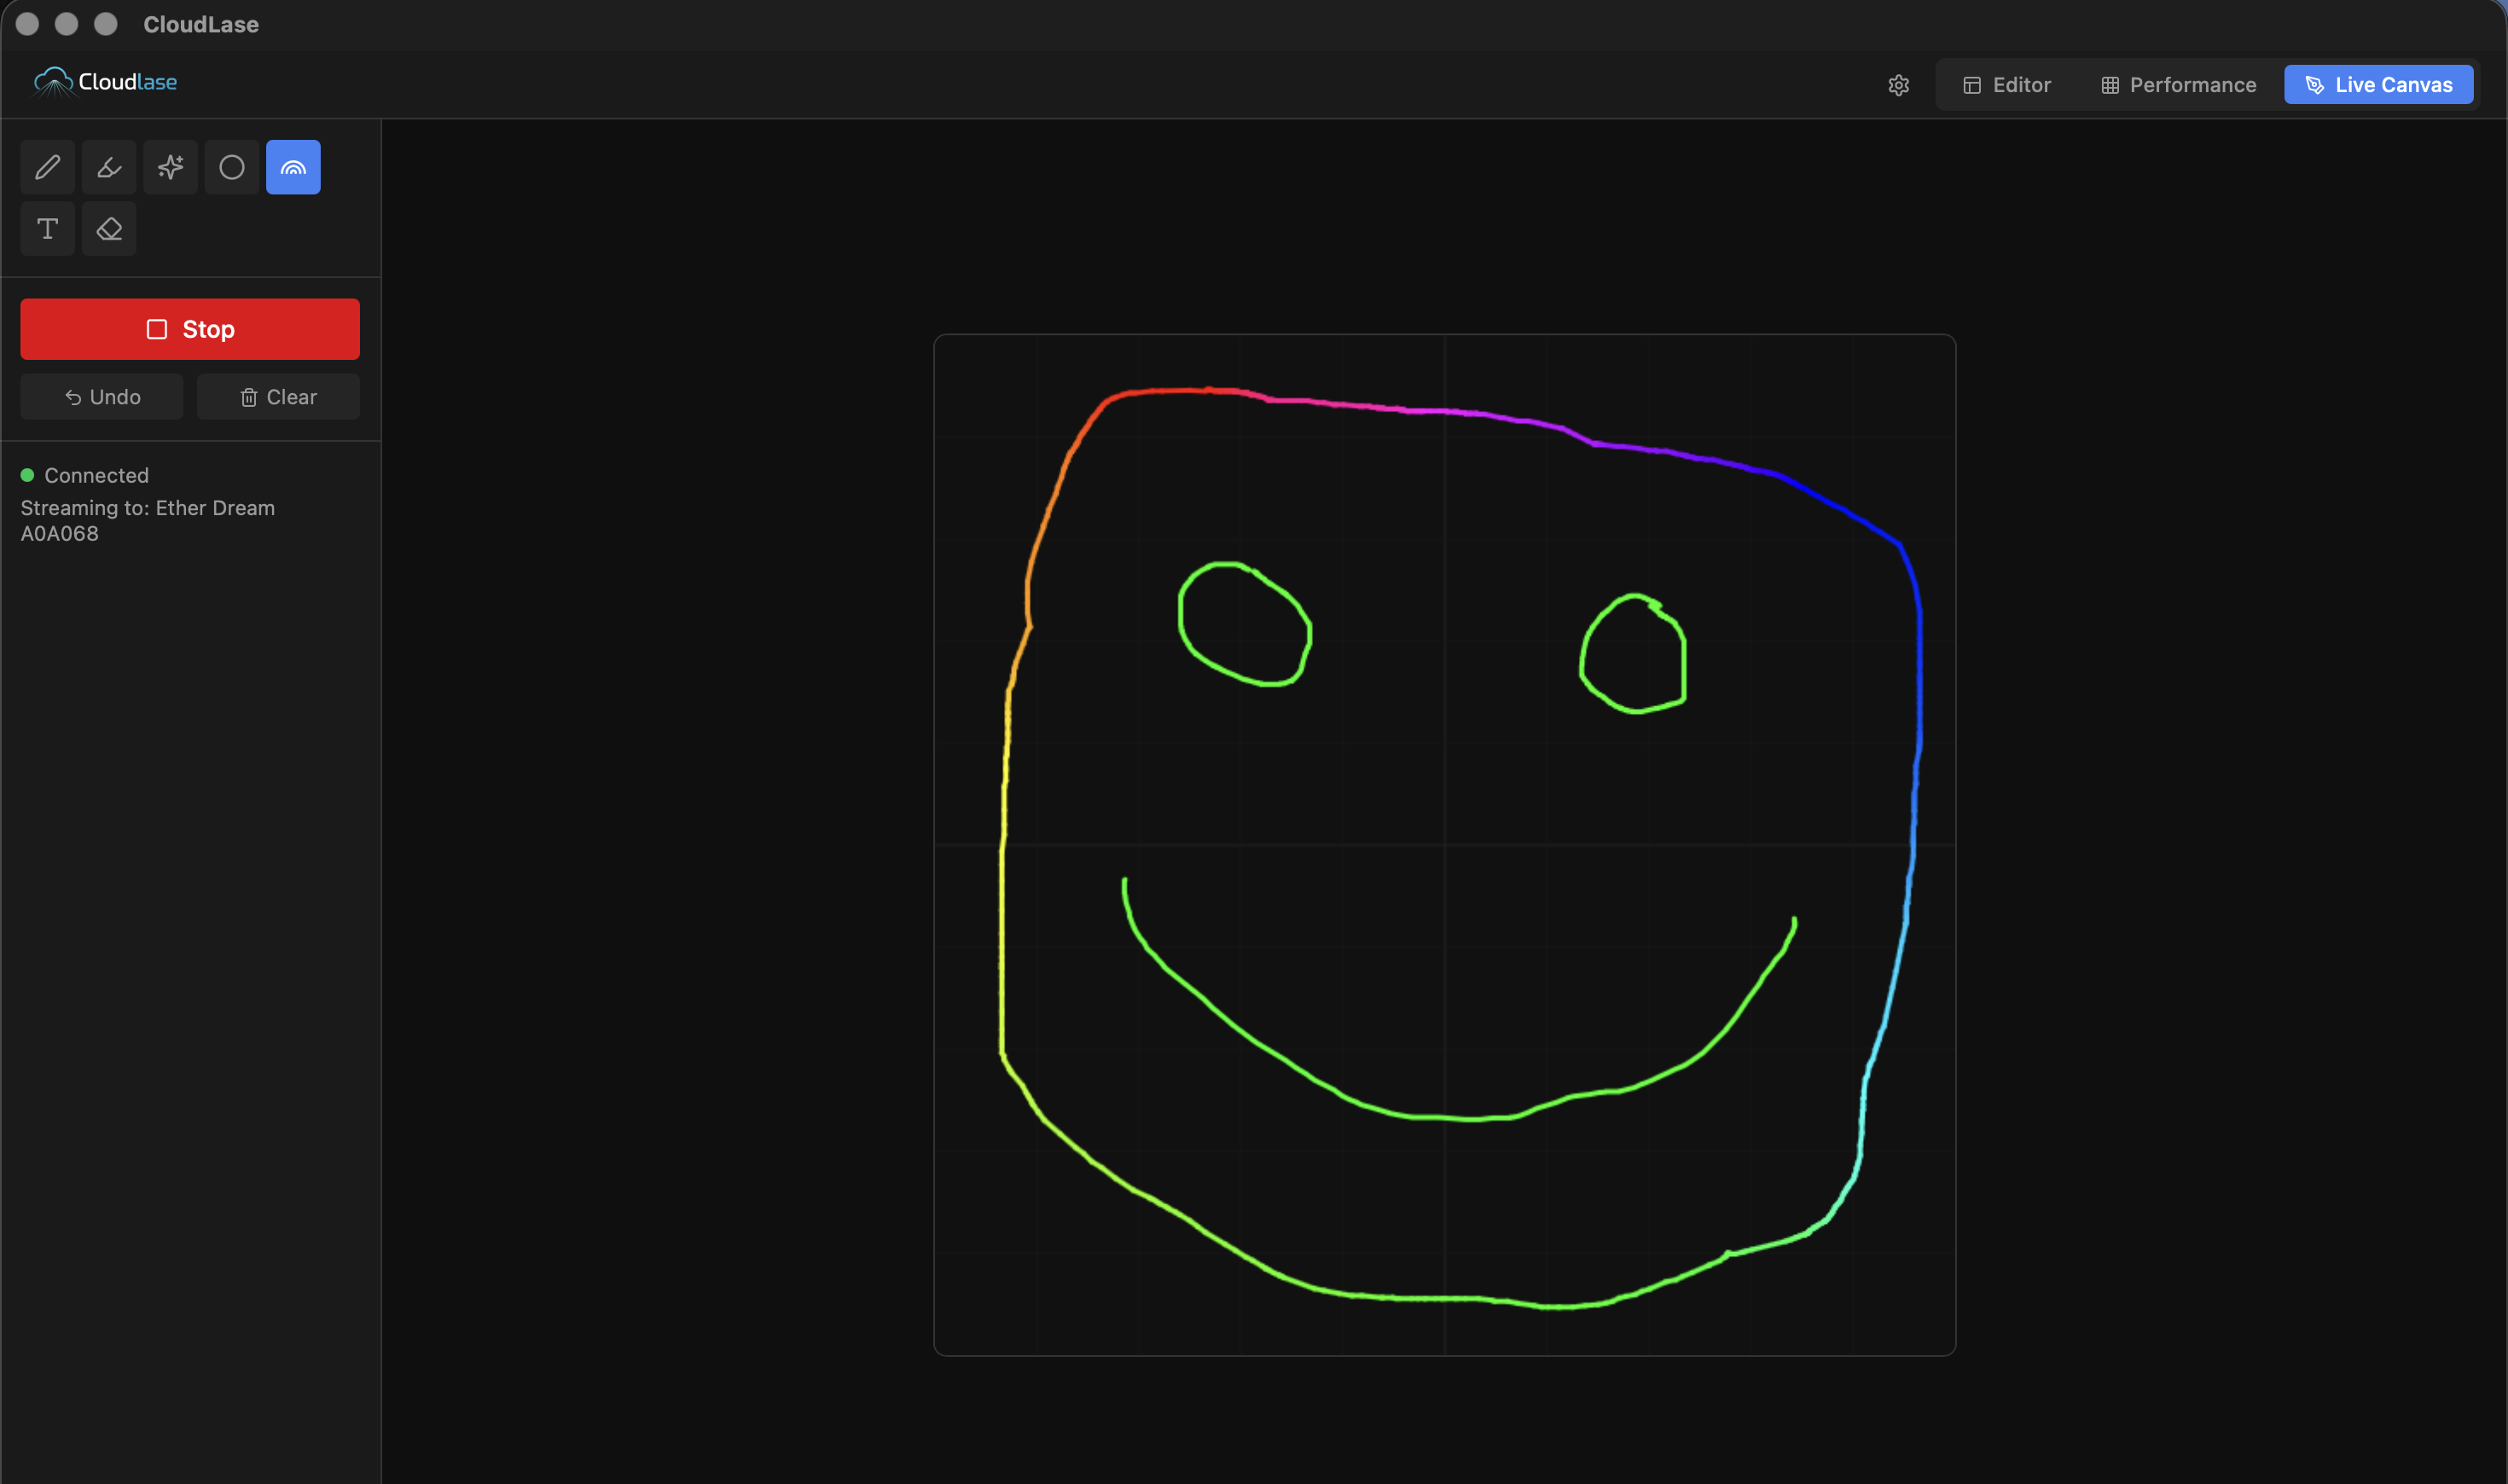Click inside the left eye circle
This screenshot has height=1484, width=2508.
click(x=1244, y=625)
